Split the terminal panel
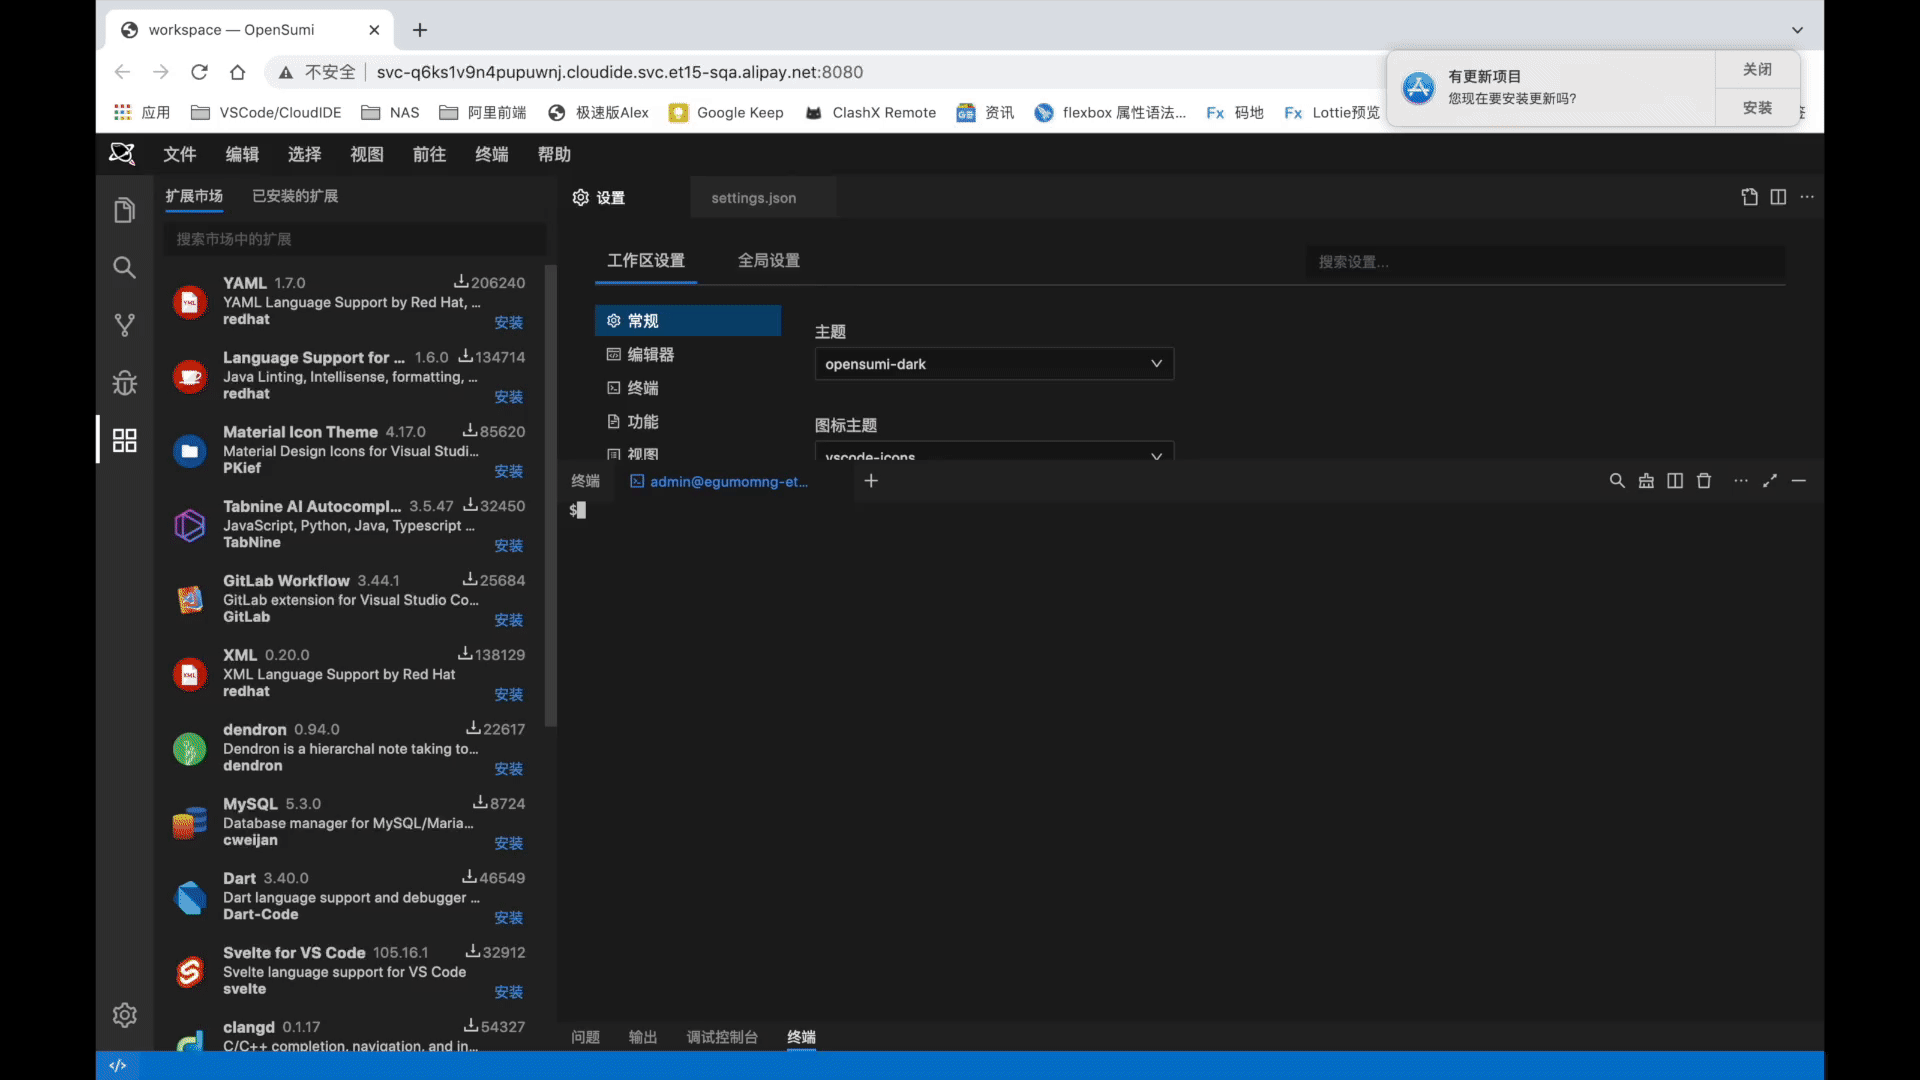 coord(1675,481)
